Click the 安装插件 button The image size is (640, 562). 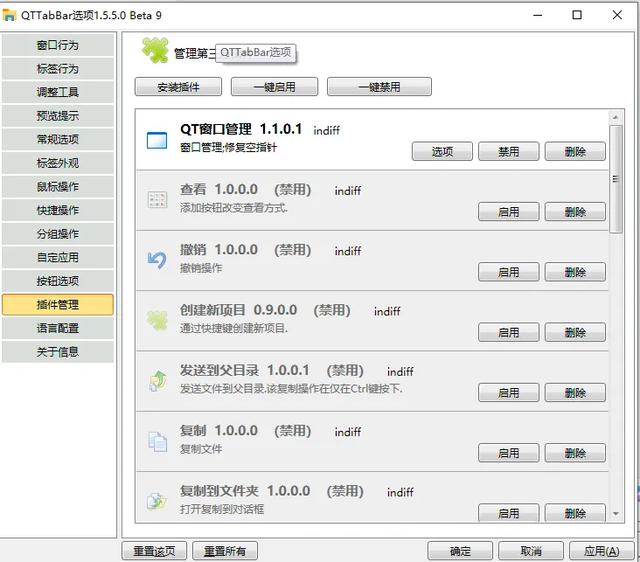click(178, 87)
